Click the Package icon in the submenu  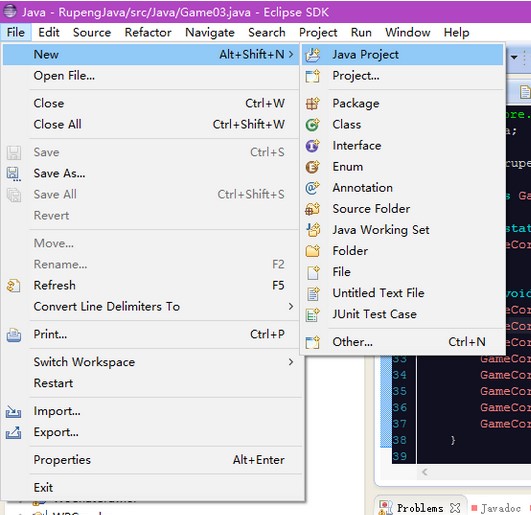tap(313, 104)
